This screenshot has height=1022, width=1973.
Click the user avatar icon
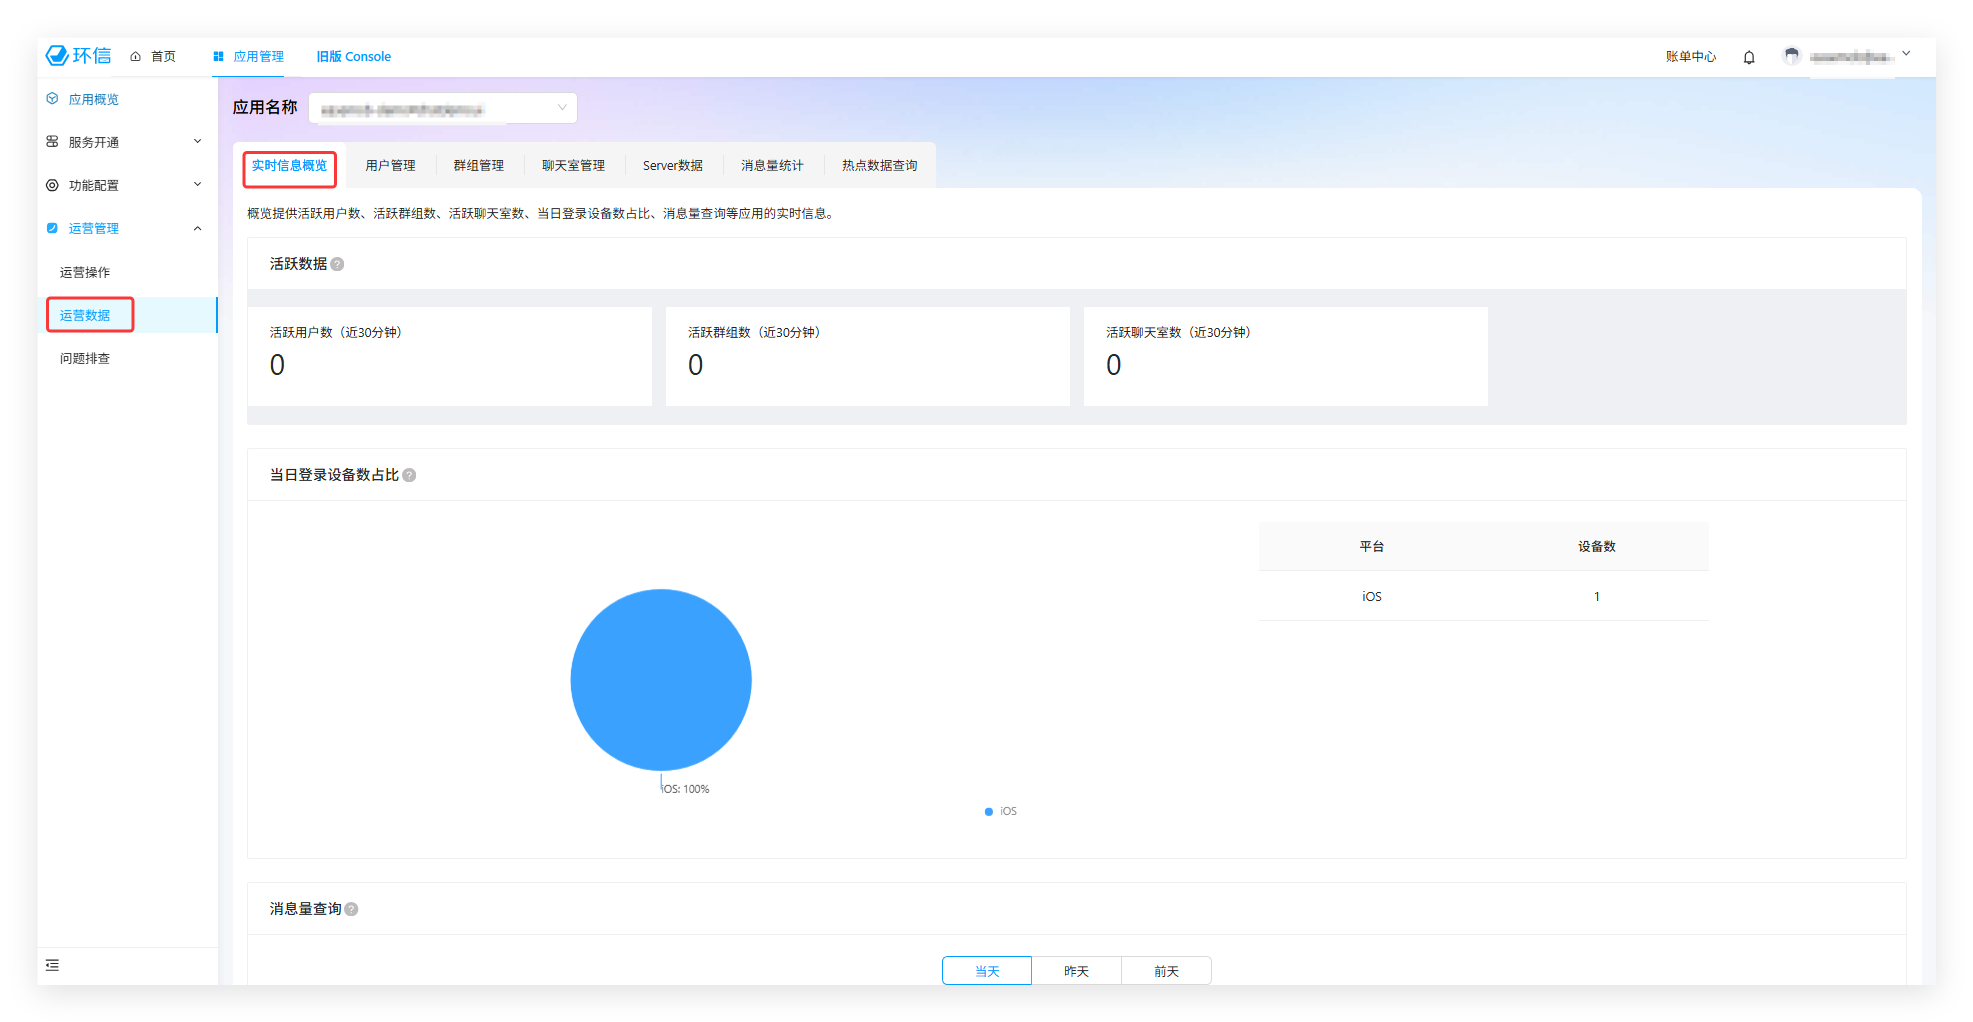[x=1791, y=56]
